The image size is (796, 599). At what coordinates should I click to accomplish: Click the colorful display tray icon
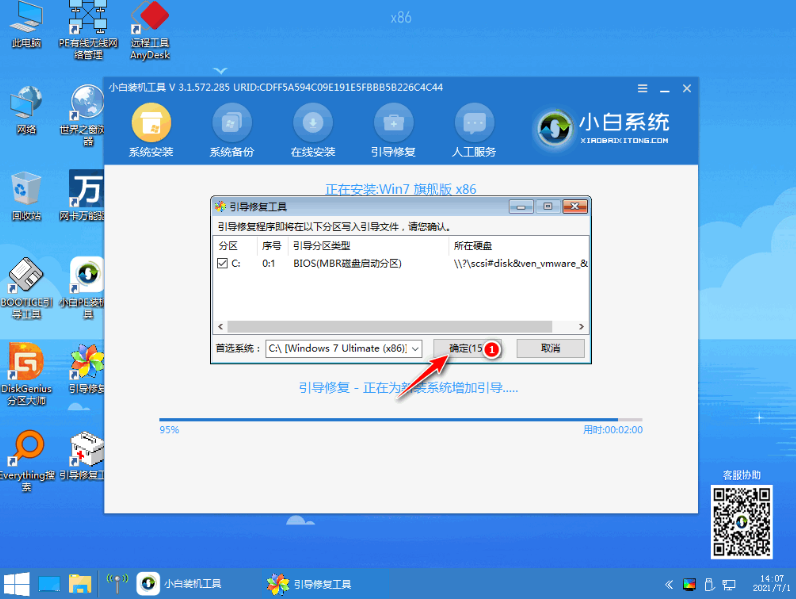[x=689, y=585]
